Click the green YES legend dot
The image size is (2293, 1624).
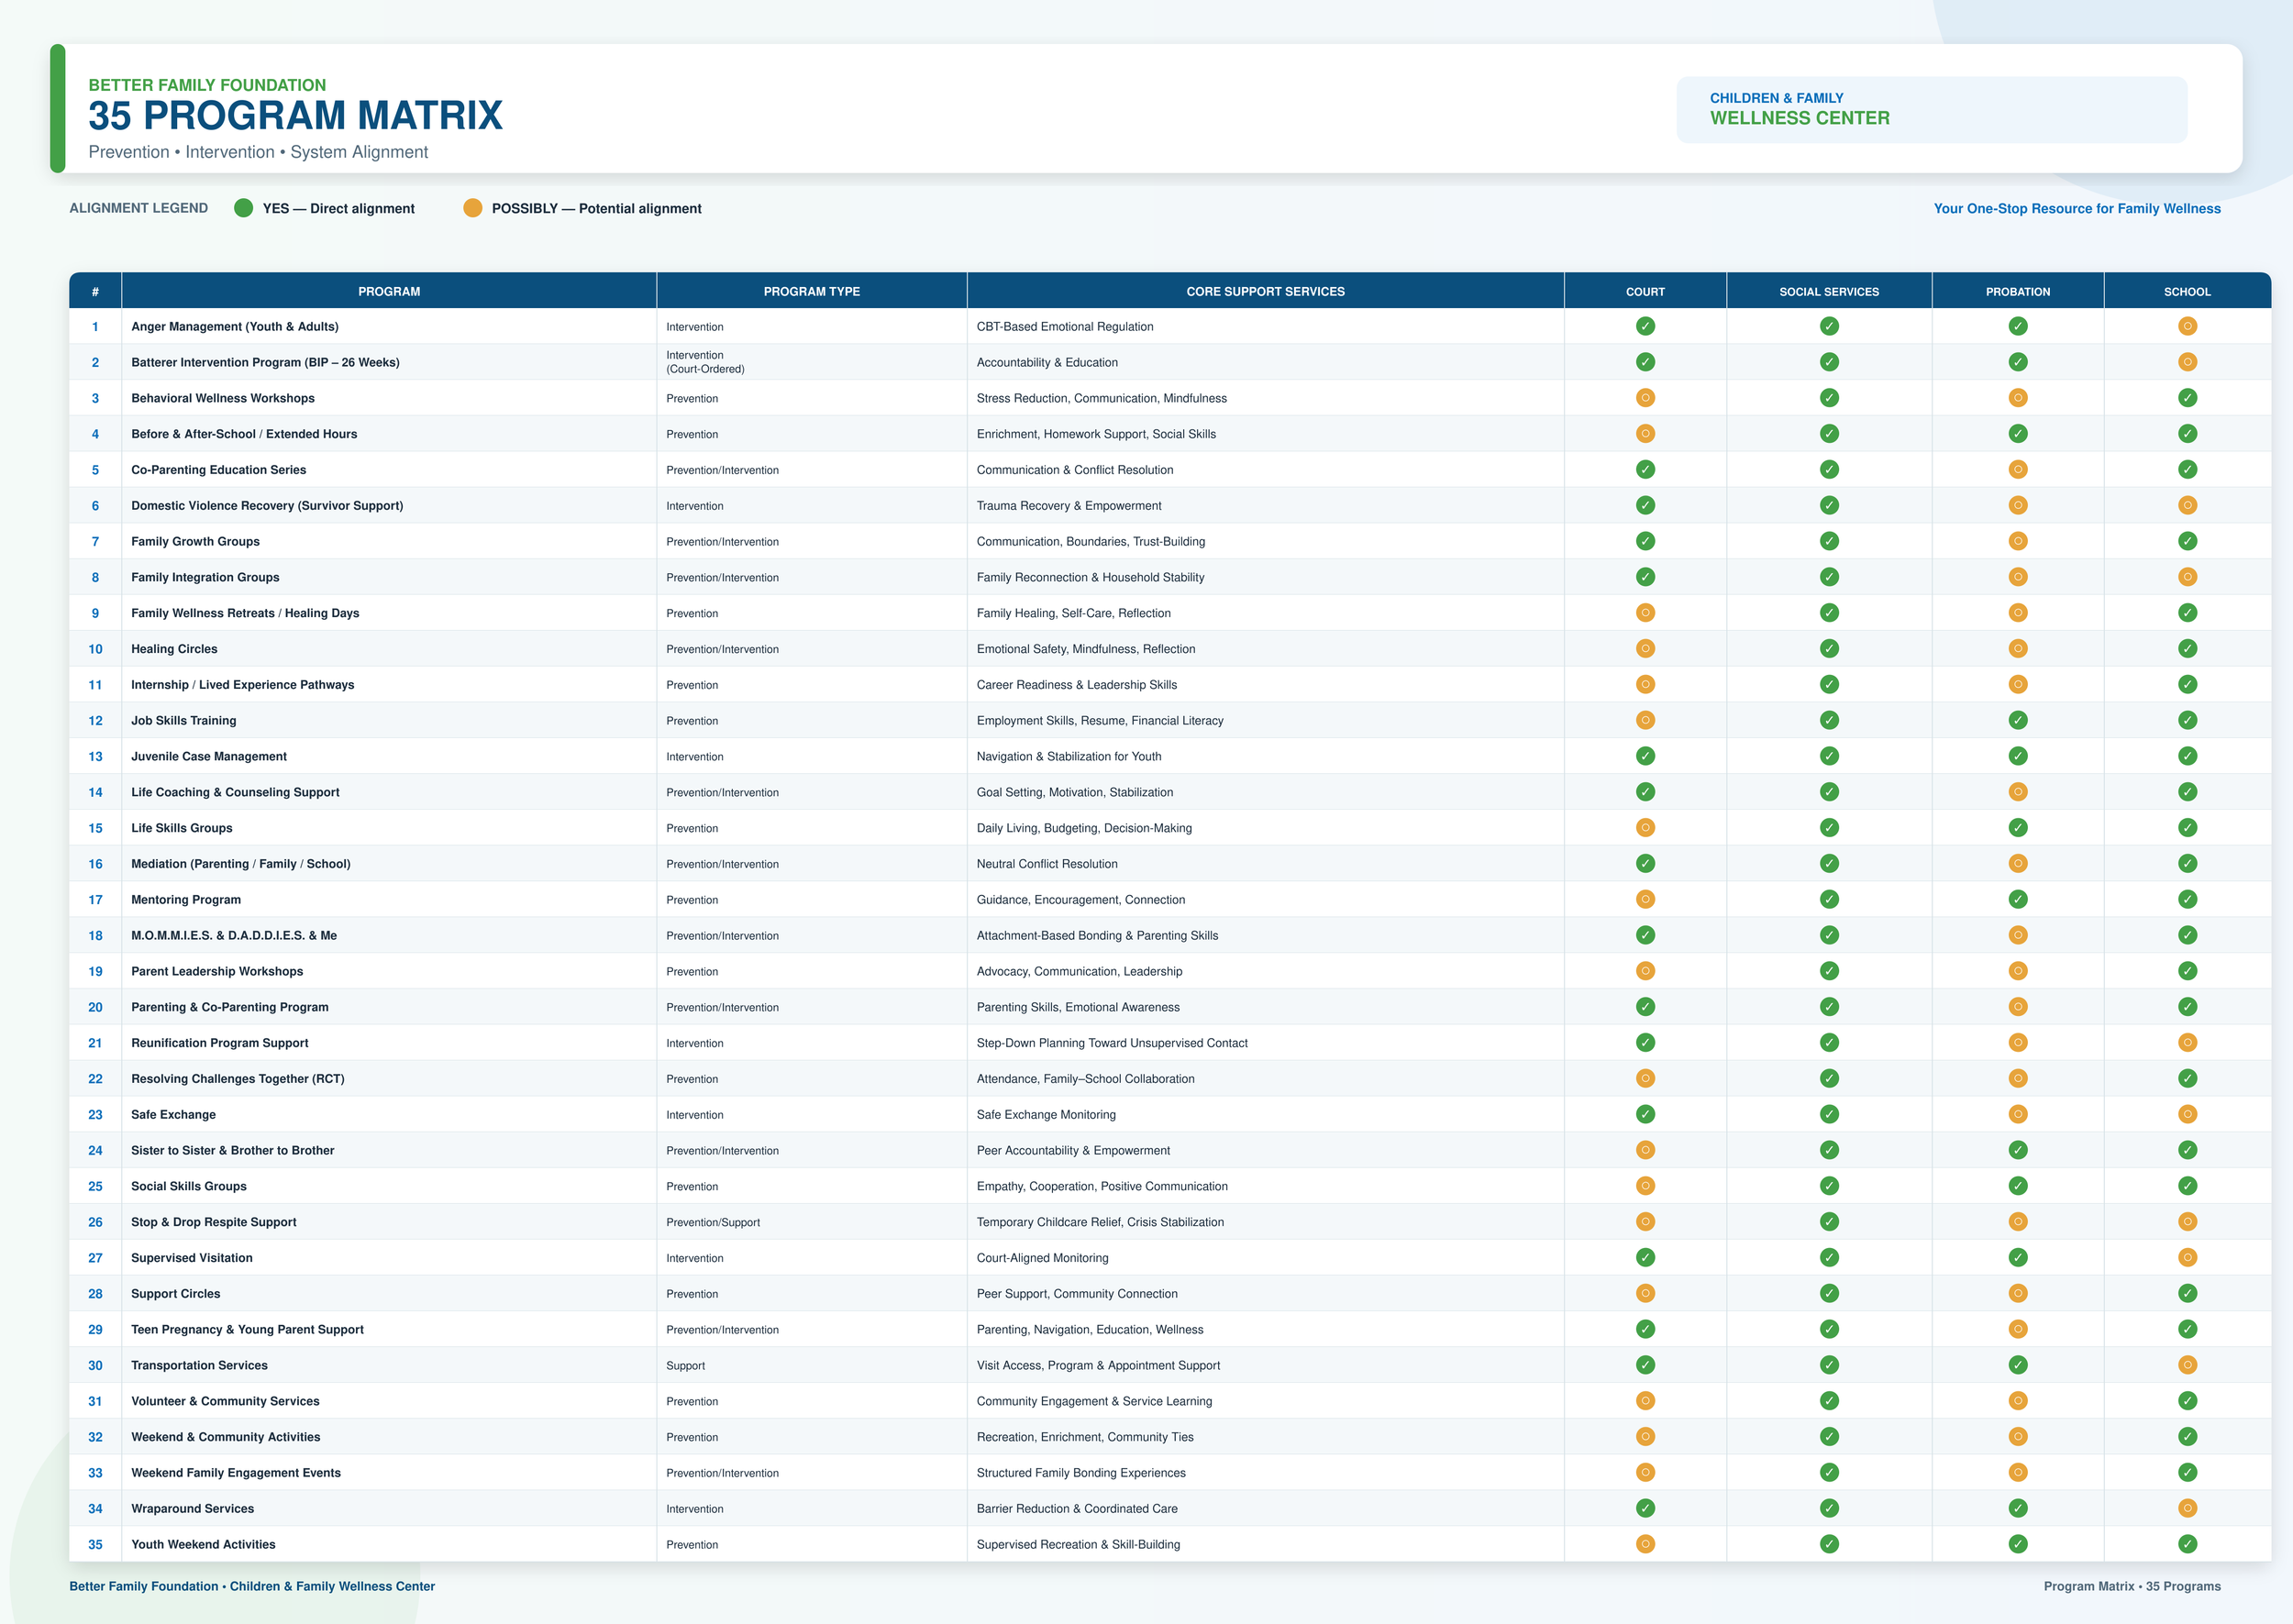243,208
